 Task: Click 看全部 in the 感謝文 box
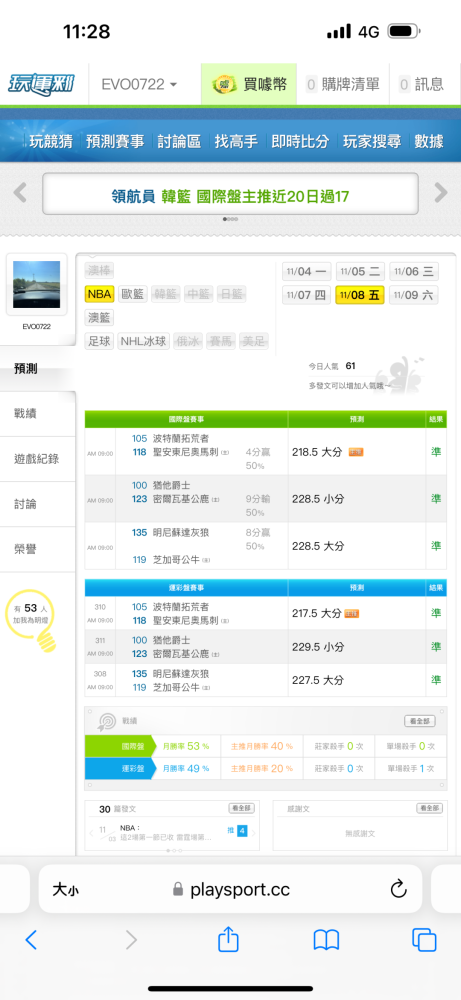pos(429,808)
